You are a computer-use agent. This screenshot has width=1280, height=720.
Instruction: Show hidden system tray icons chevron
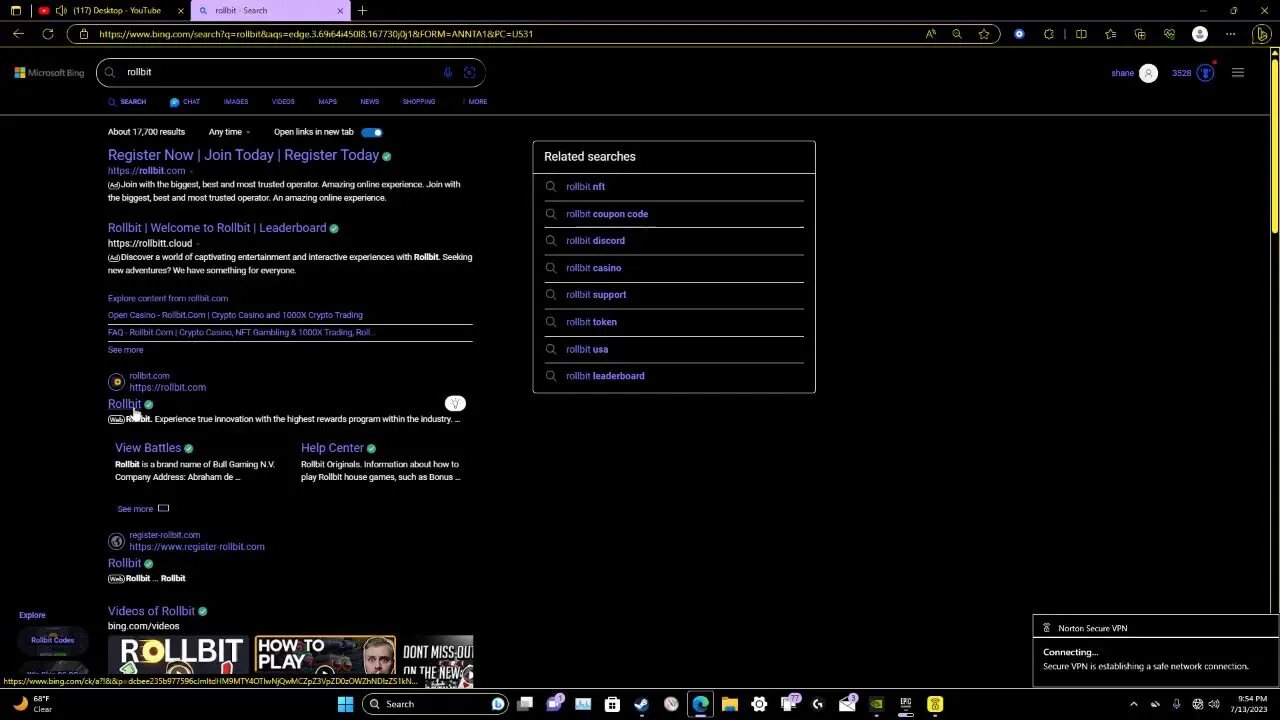(x=1135, y=704)
